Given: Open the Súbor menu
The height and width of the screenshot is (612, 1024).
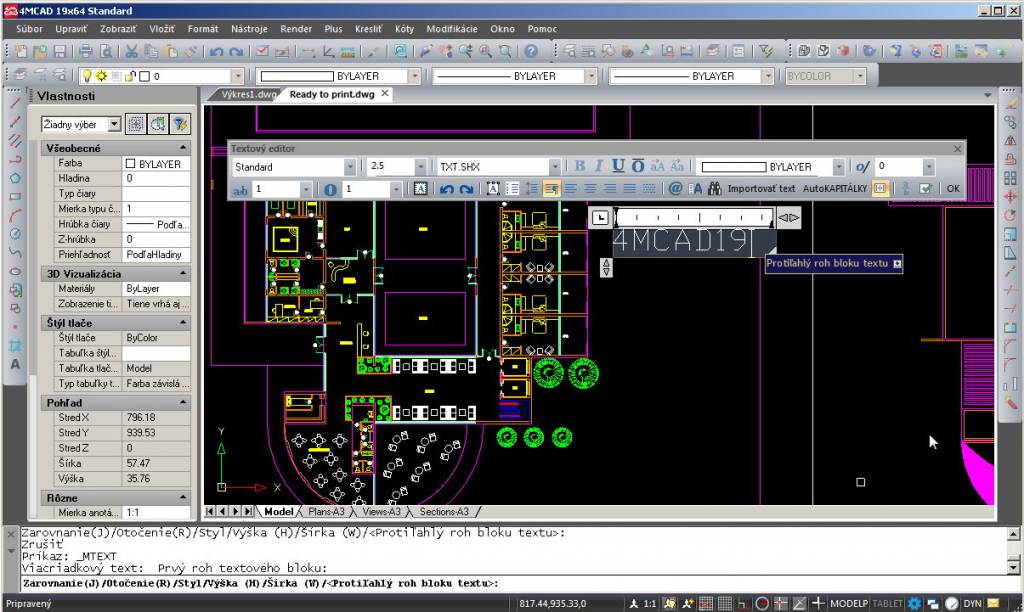Looking at the screenshot, I should [x=29, y=29].
